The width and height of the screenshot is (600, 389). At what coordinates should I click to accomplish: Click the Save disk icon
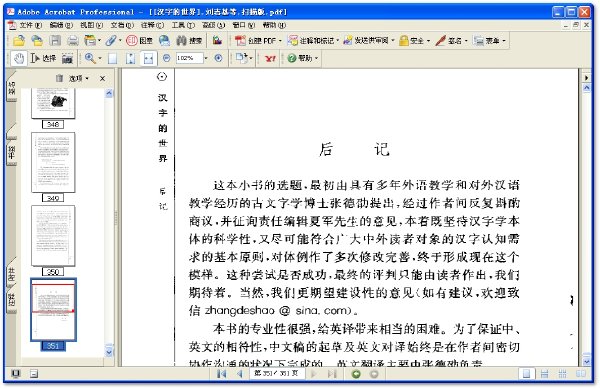click(x=55, y=41)
